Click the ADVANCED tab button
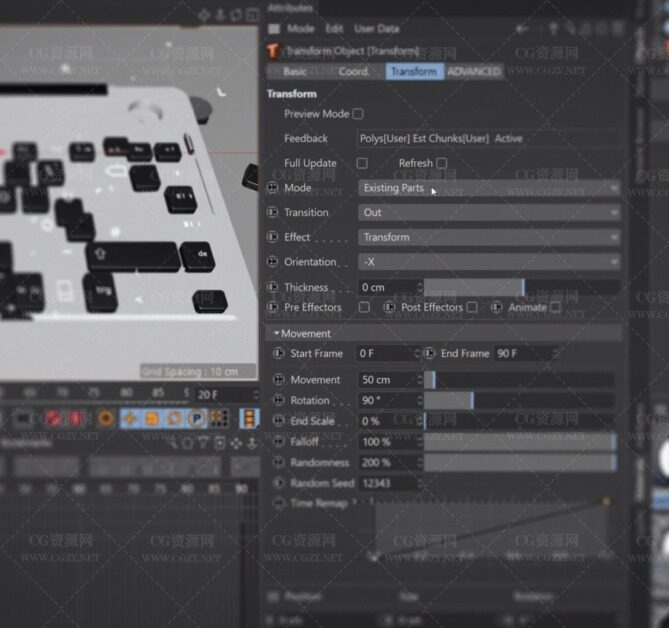This screenshot has width=669, height=628. click(x=473, y=72)
